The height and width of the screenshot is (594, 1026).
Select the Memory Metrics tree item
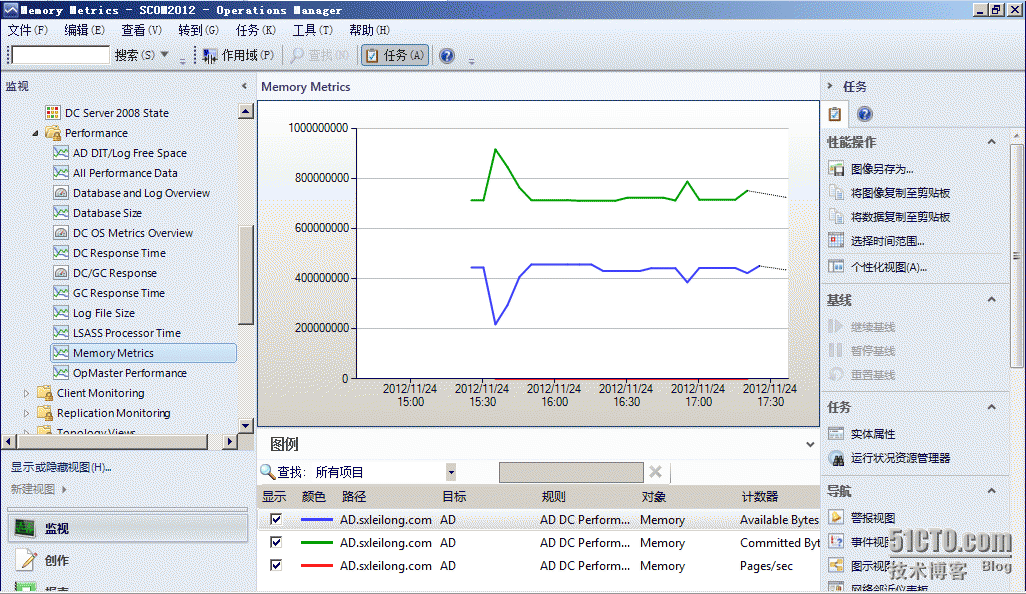point(143,353)
